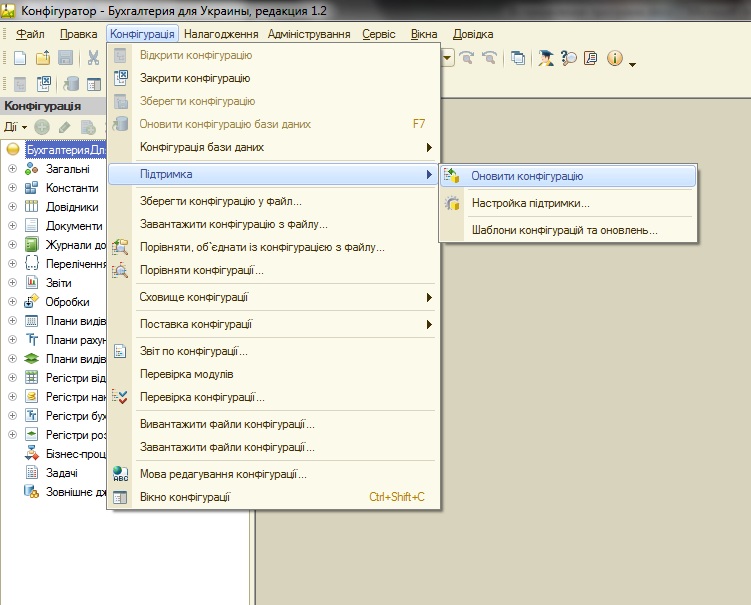Viewport: 751px width, 605px height.
Task: Open the Сховище конфігурації submenu
Action: click(x=273, y=297)
